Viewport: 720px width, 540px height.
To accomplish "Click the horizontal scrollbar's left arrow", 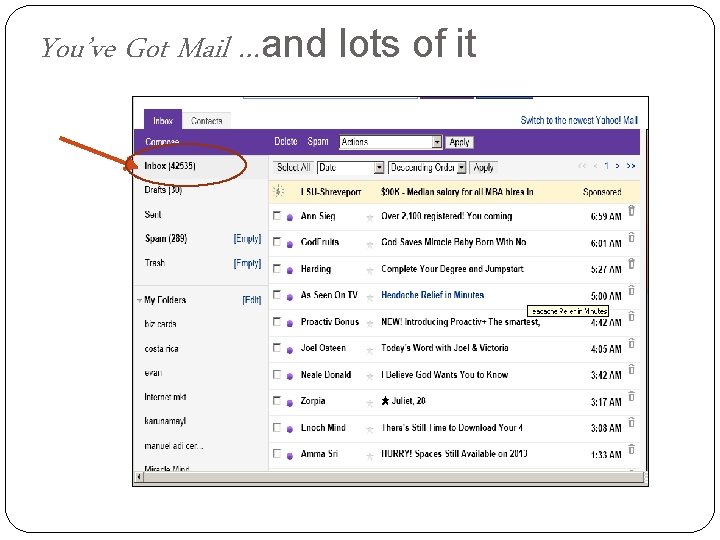I will [x=139, y=477].
